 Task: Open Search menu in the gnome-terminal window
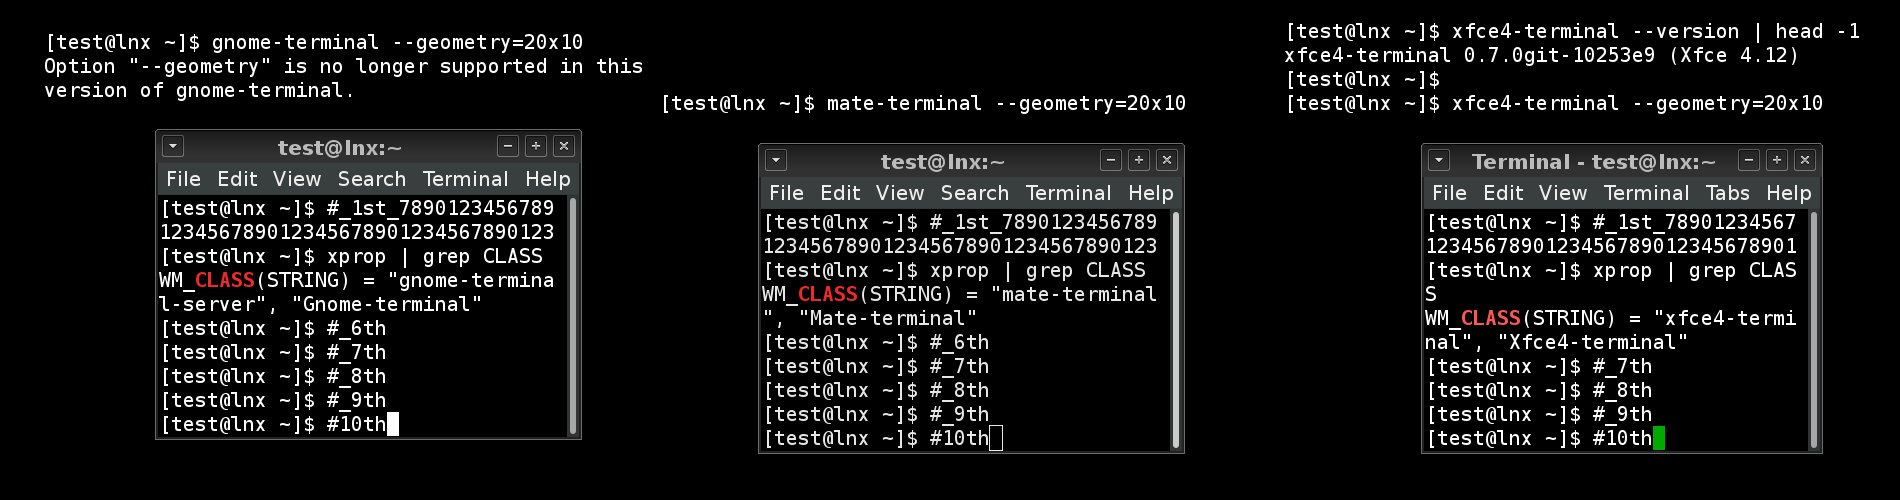(x=372, y=179)
